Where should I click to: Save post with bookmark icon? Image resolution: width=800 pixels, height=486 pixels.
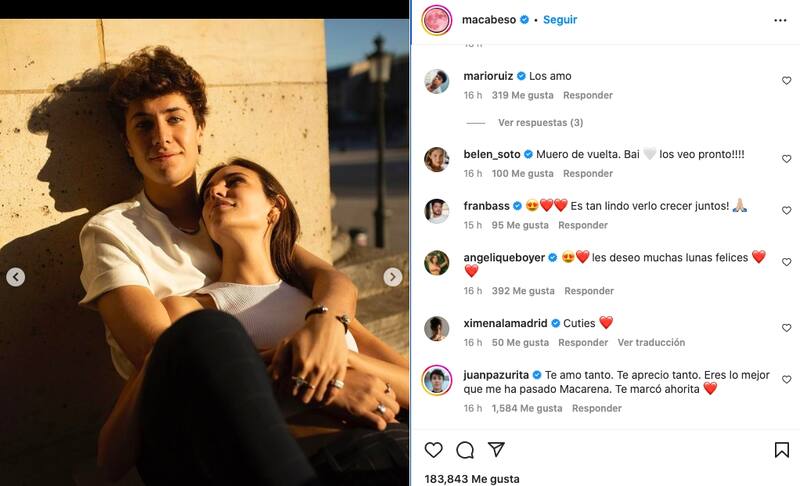pos(782,450)
